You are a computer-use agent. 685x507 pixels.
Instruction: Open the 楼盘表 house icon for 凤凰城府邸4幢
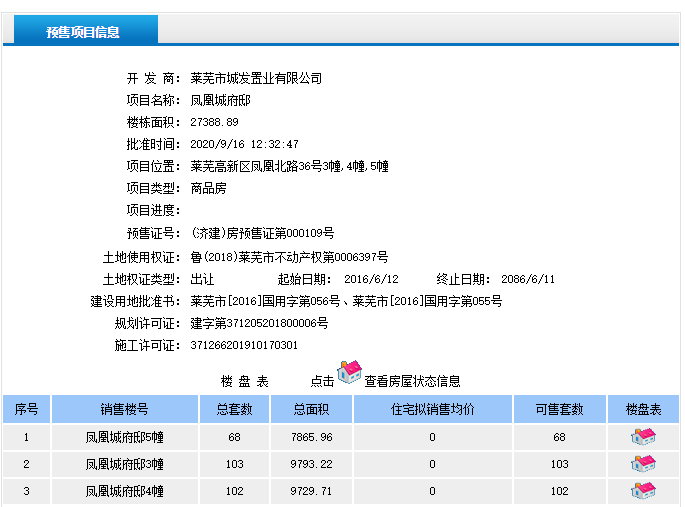click(x=643, y=491)
